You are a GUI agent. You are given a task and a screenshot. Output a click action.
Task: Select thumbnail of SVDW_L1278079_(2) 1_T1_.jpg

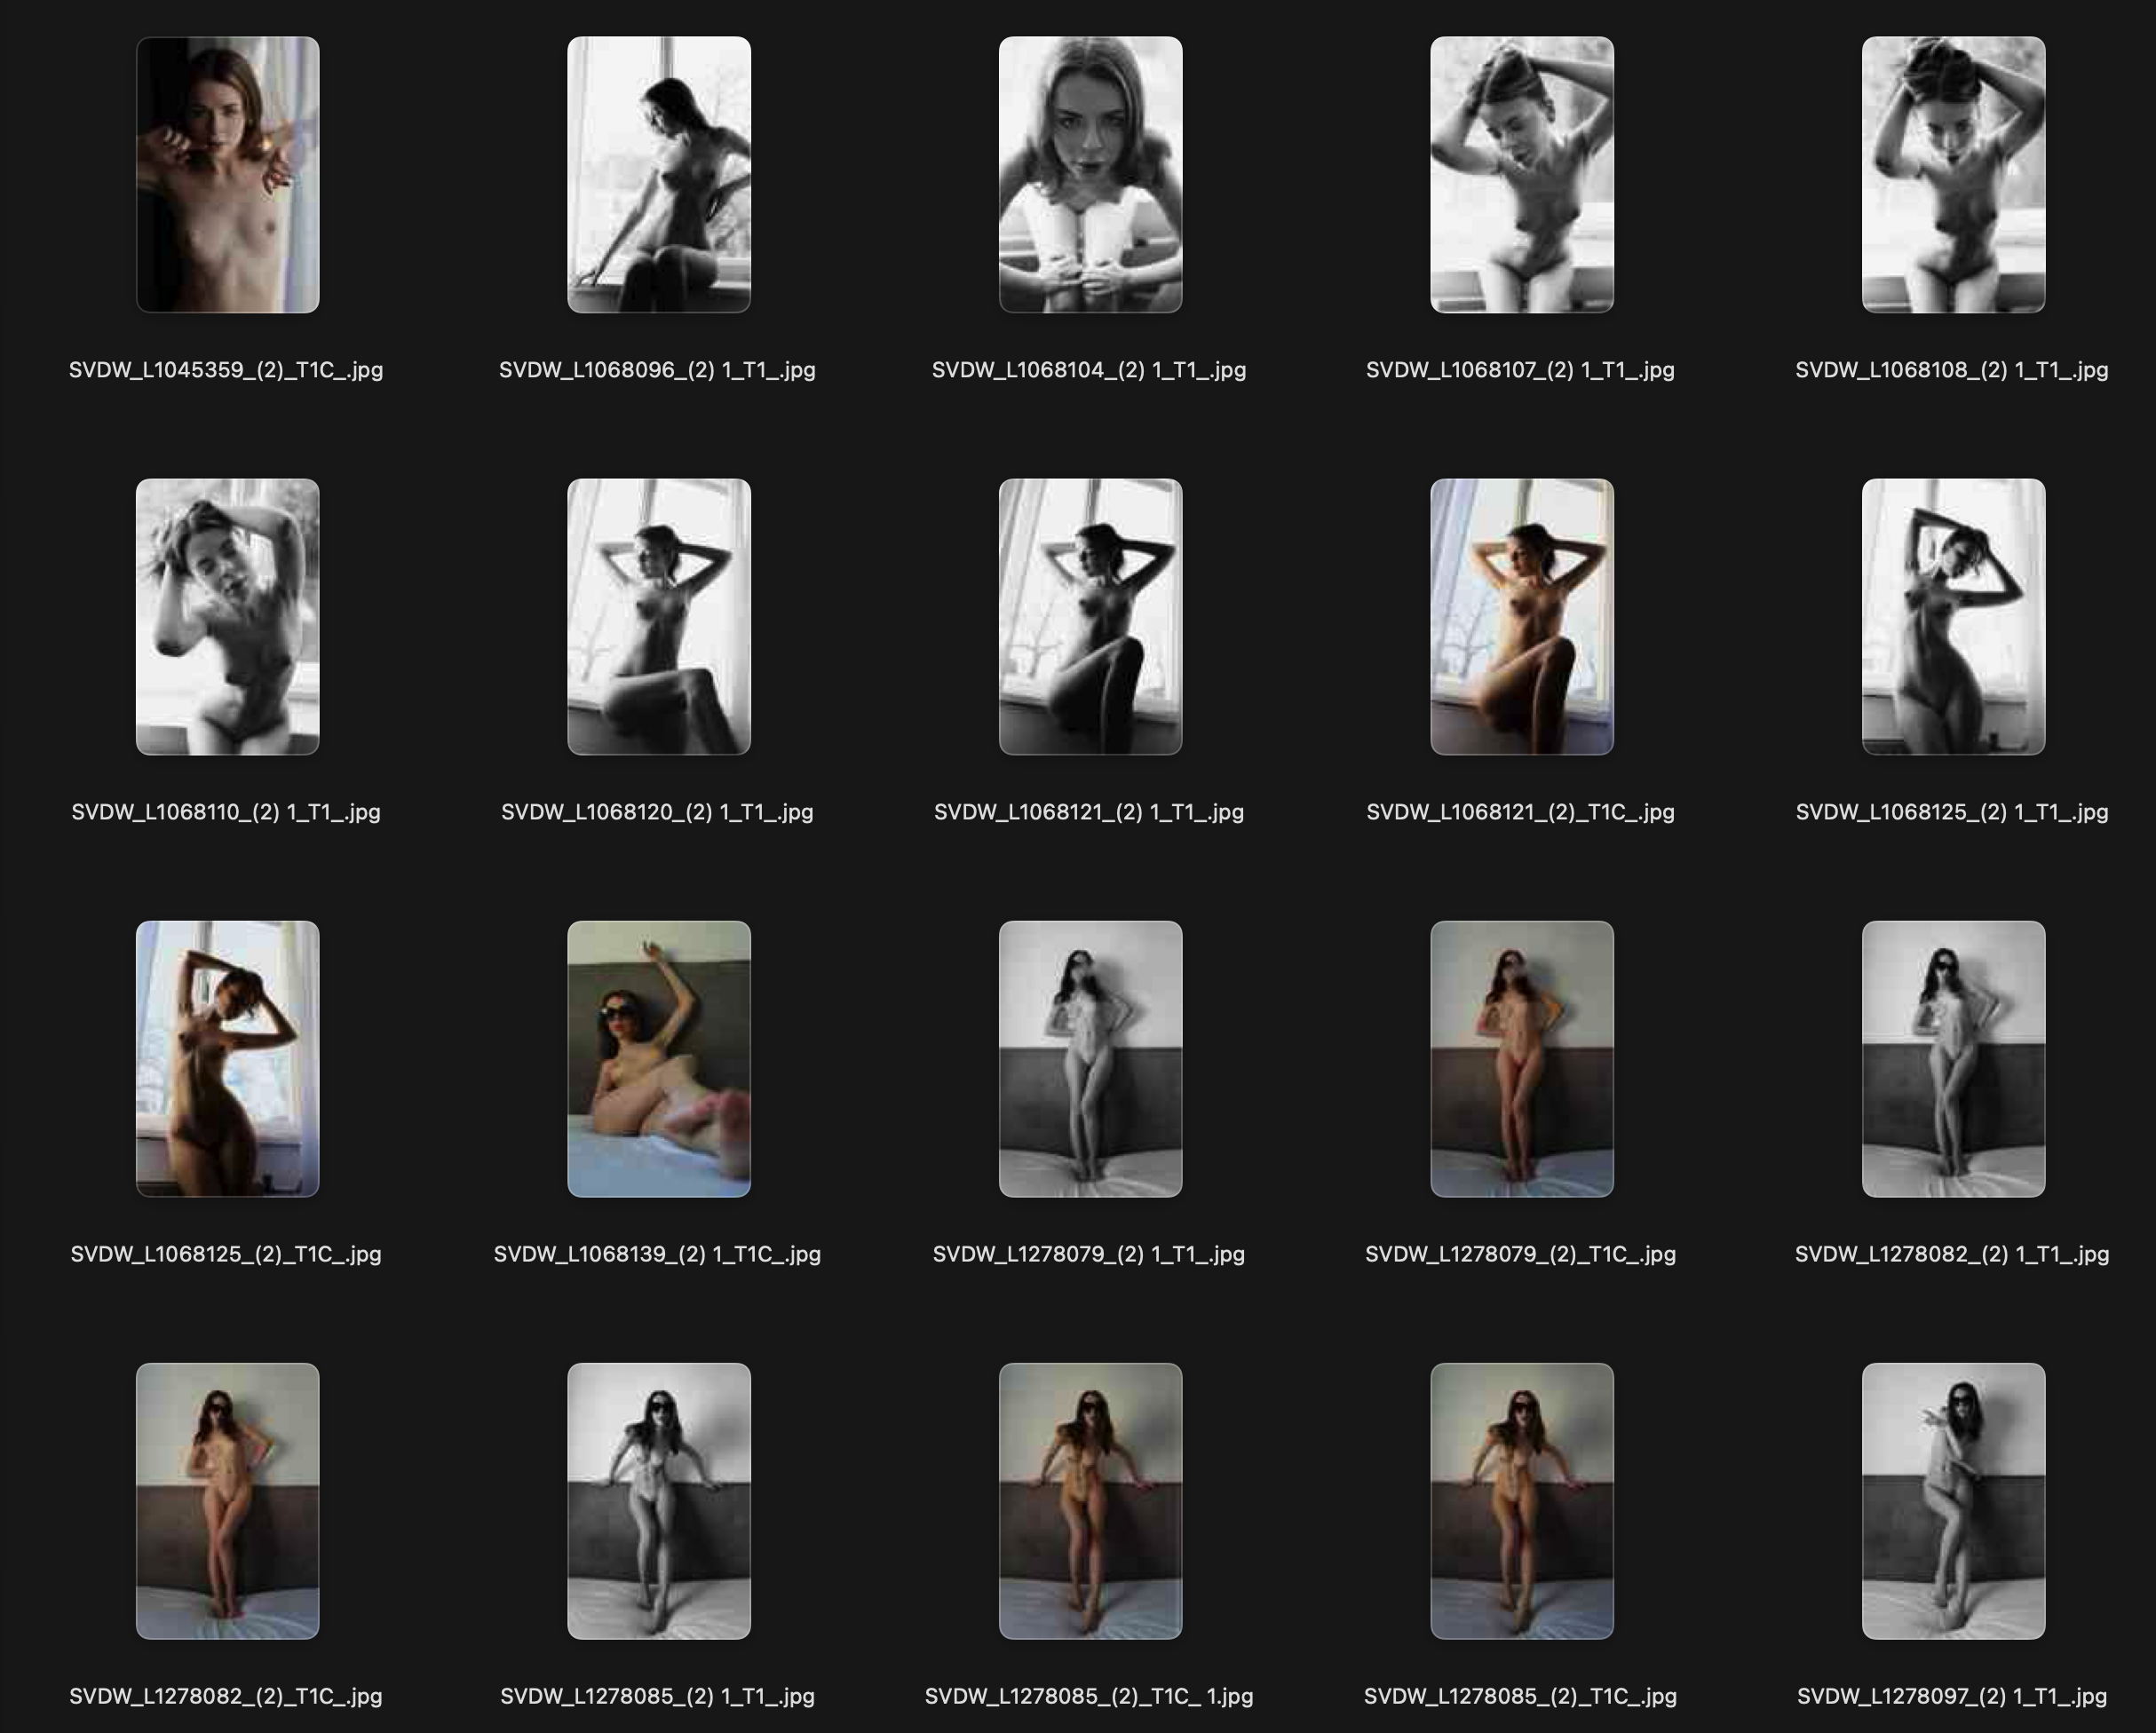click(1090, 1059)
